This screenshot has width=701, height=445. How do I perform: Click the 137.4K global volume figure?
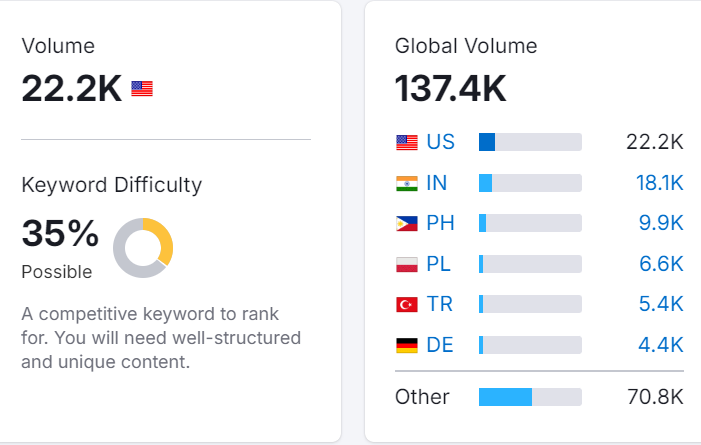point(450,88)
